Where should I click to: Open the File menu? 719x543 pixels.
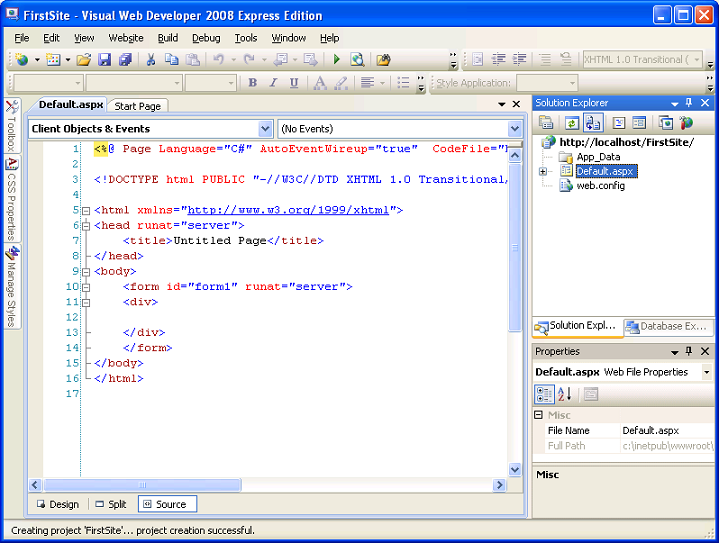point(22,38)
